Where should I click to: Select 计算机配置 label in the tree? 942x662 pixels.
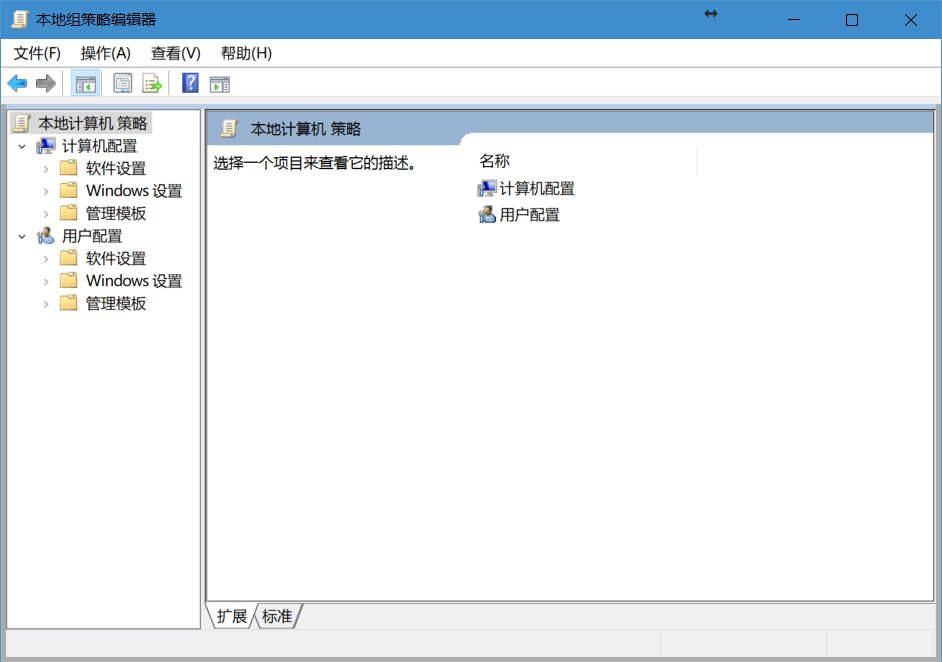pos(100,146)
